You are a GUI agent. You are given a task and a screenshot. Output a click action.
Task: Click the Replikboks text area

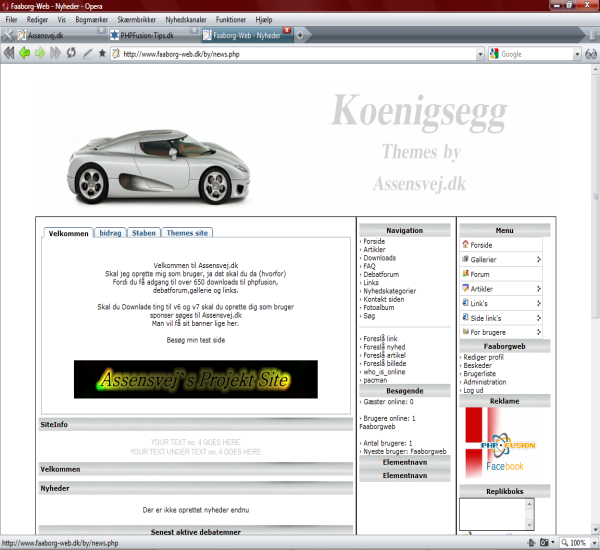(492, 514)
